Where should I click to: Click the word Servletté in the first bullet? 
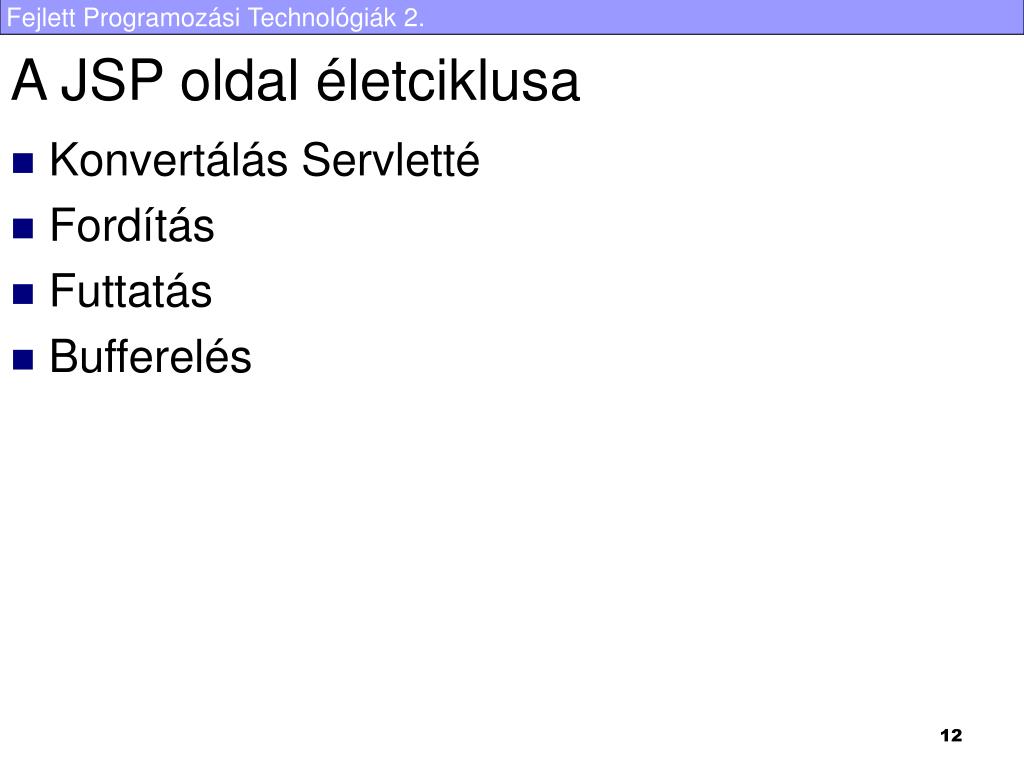tap(391, 159)
